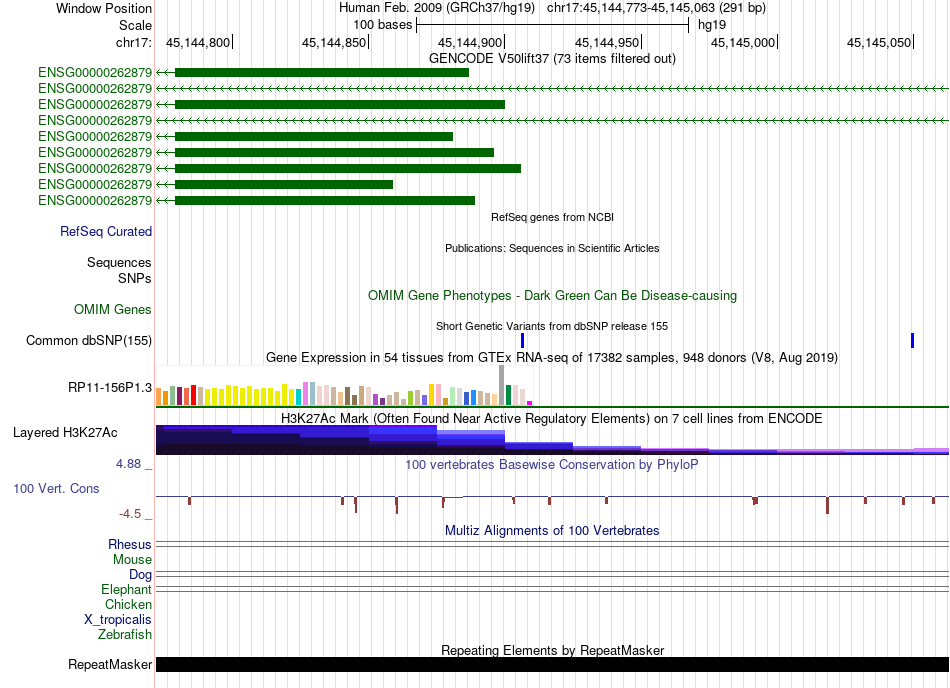Select the longest green GENCODE exon bar
This screenshot has width=950, height=688.
pos(348,168)
